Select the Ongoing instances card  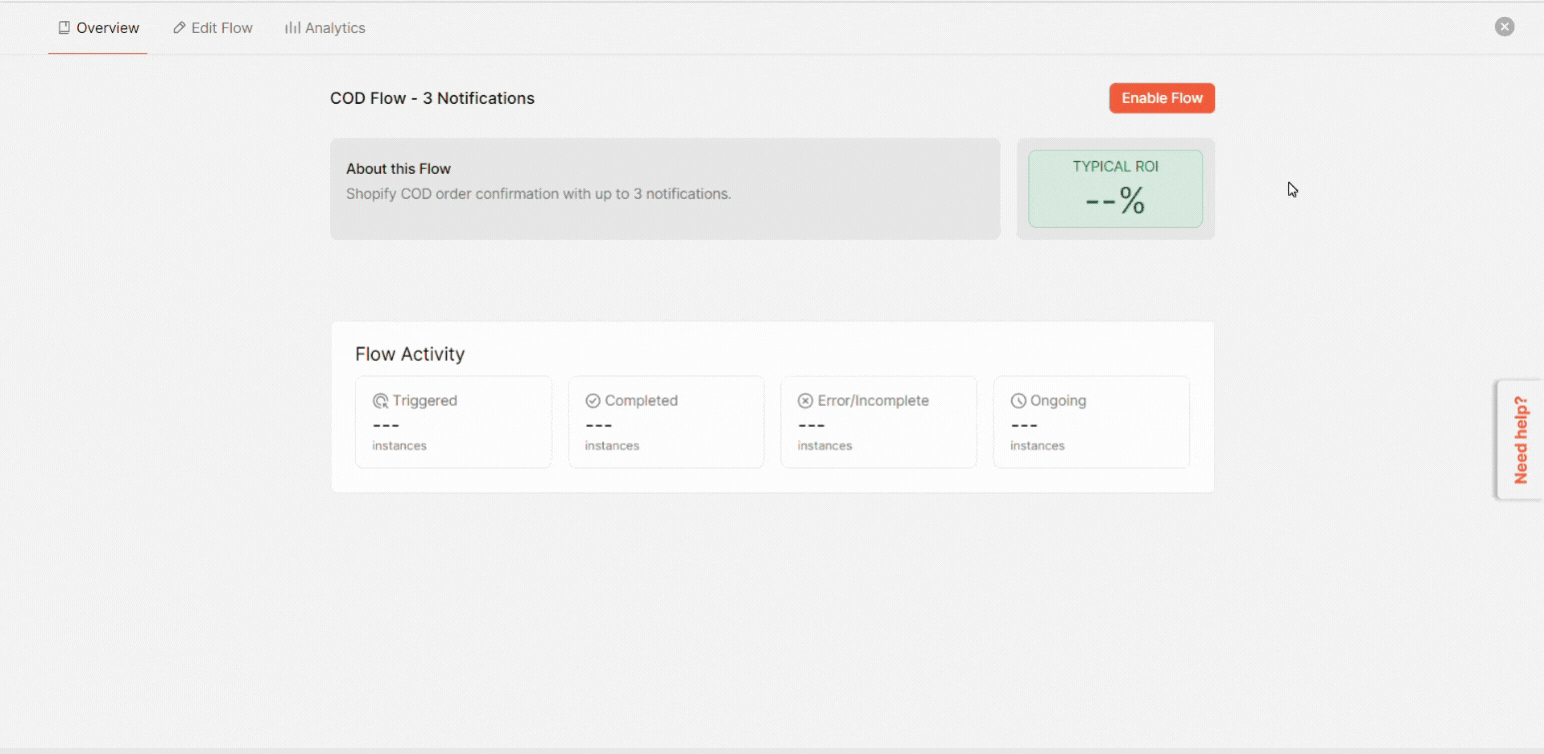tap(1091, 422)
